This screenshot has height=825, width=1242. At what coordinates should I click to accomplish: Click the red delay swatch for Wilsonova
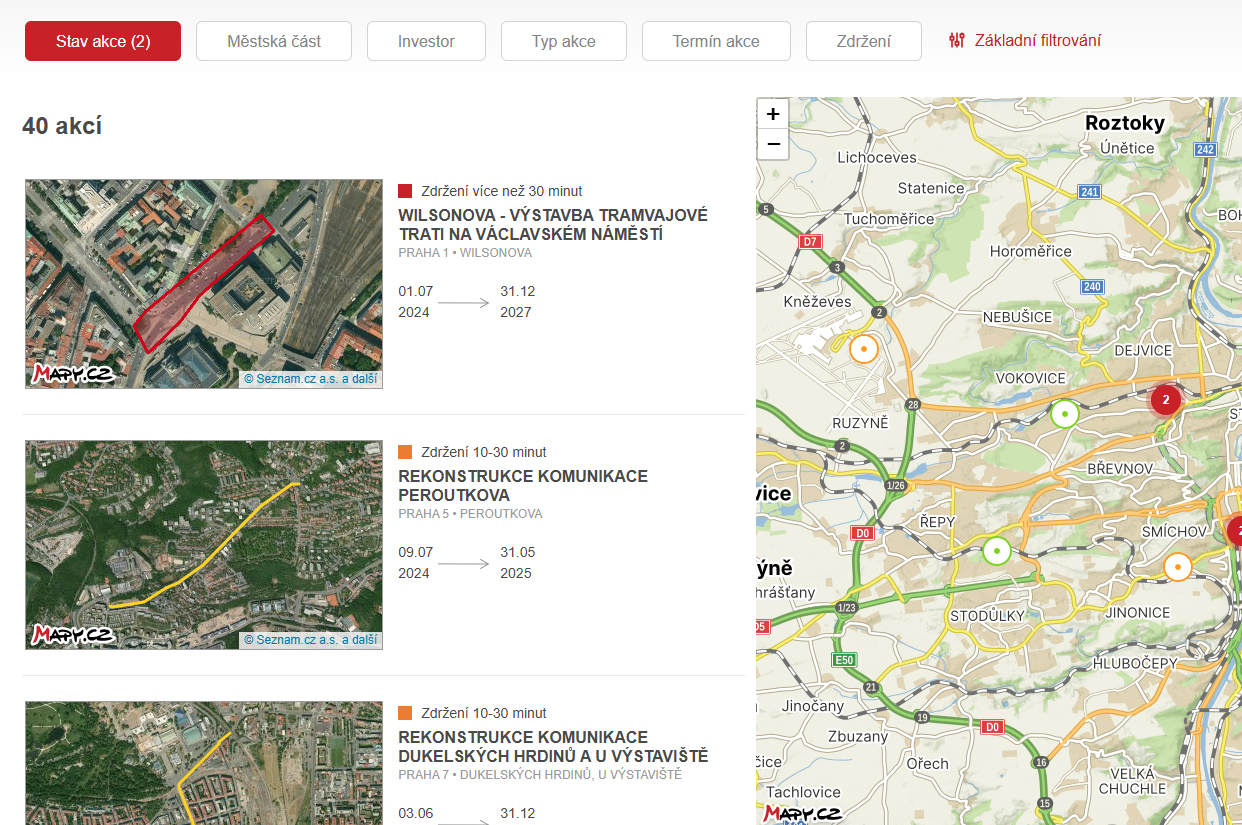[405, 191]
